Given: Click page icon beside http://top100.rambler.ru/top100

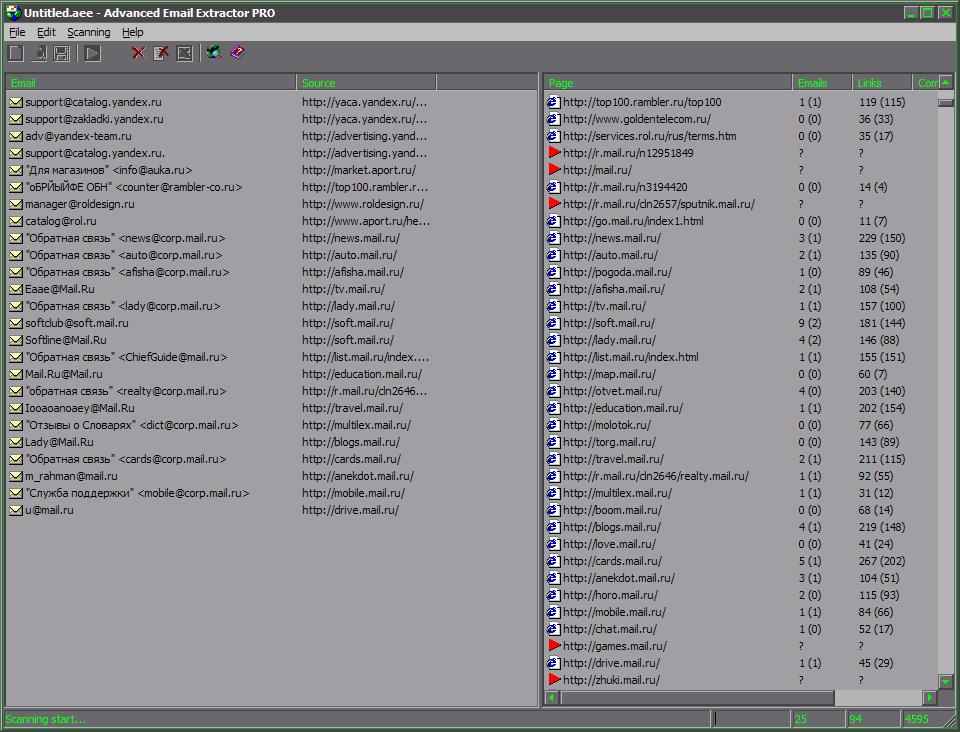Looking at the screenshot, I should (x=553, y=102).
